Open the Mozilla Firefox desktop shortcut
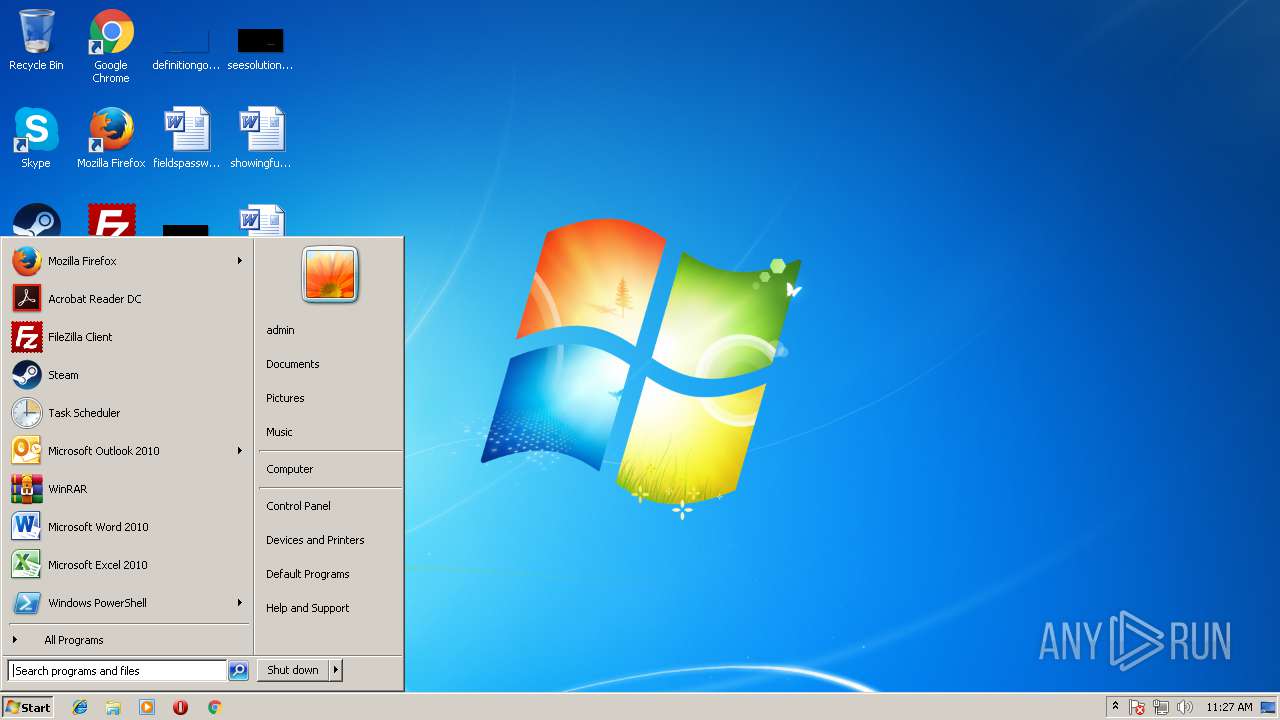The image size is (1280, 720). click(x=111, y=138)
